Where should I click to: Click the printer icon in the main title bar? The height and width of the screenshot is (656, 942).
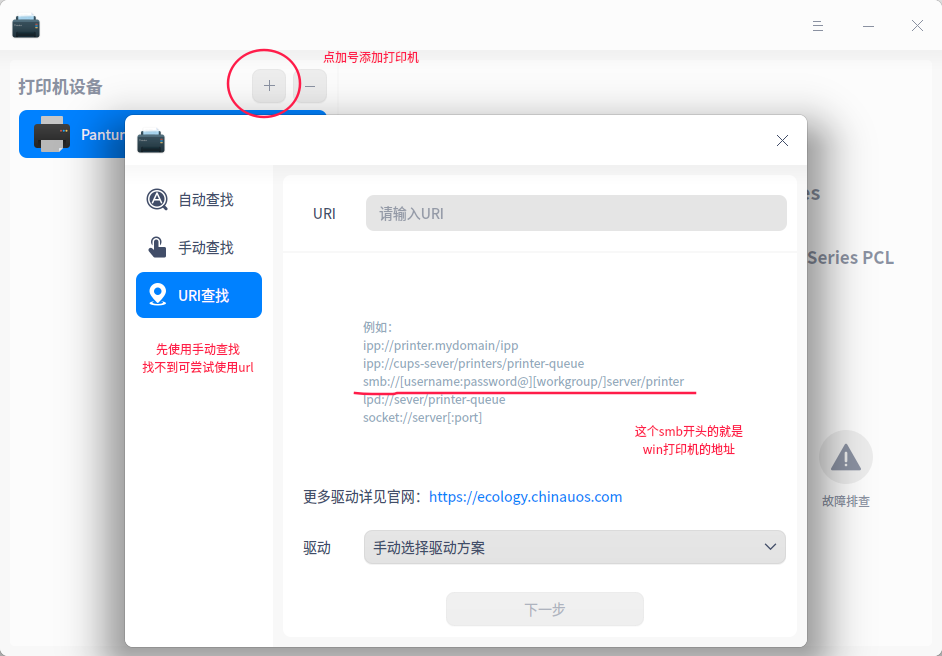(26, 26)
